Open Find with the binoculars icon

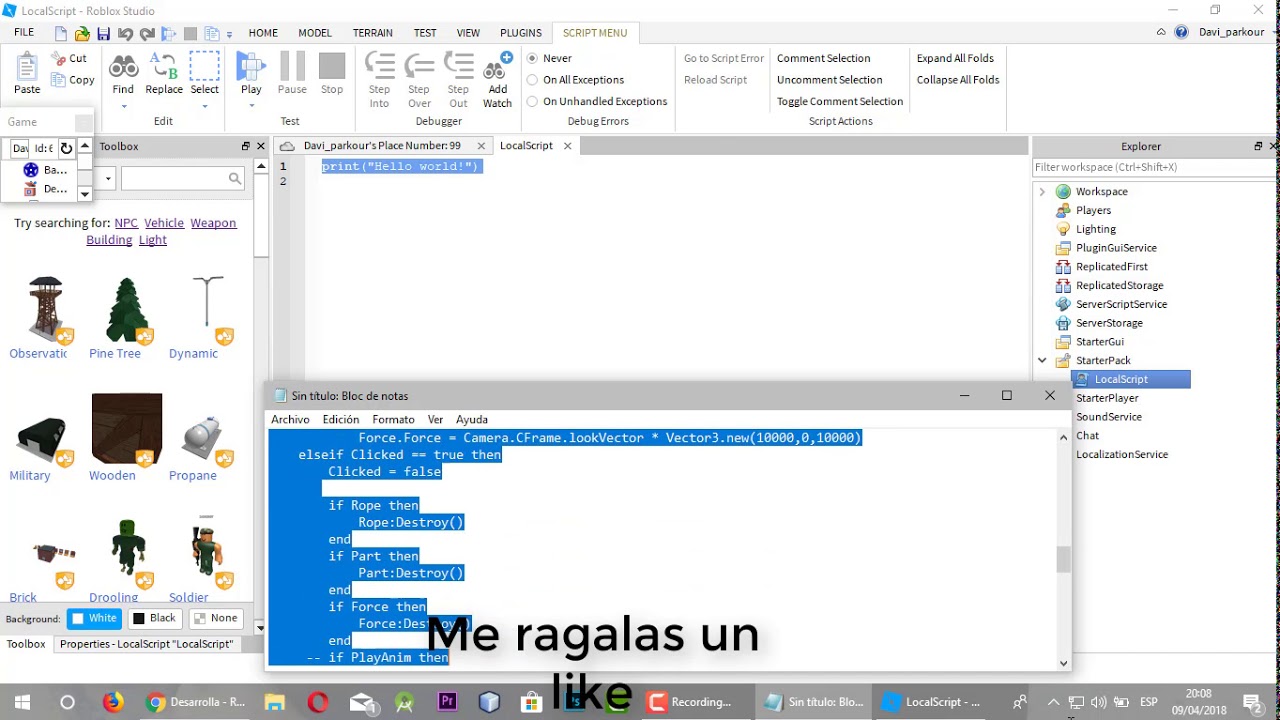click(x=123, y=67)
